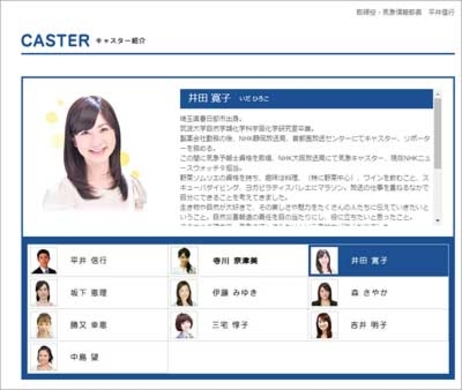Screen dimensions: 462x390
Task: Open the 吉井 明子 thumbnail photo
Action: [324, 325]
